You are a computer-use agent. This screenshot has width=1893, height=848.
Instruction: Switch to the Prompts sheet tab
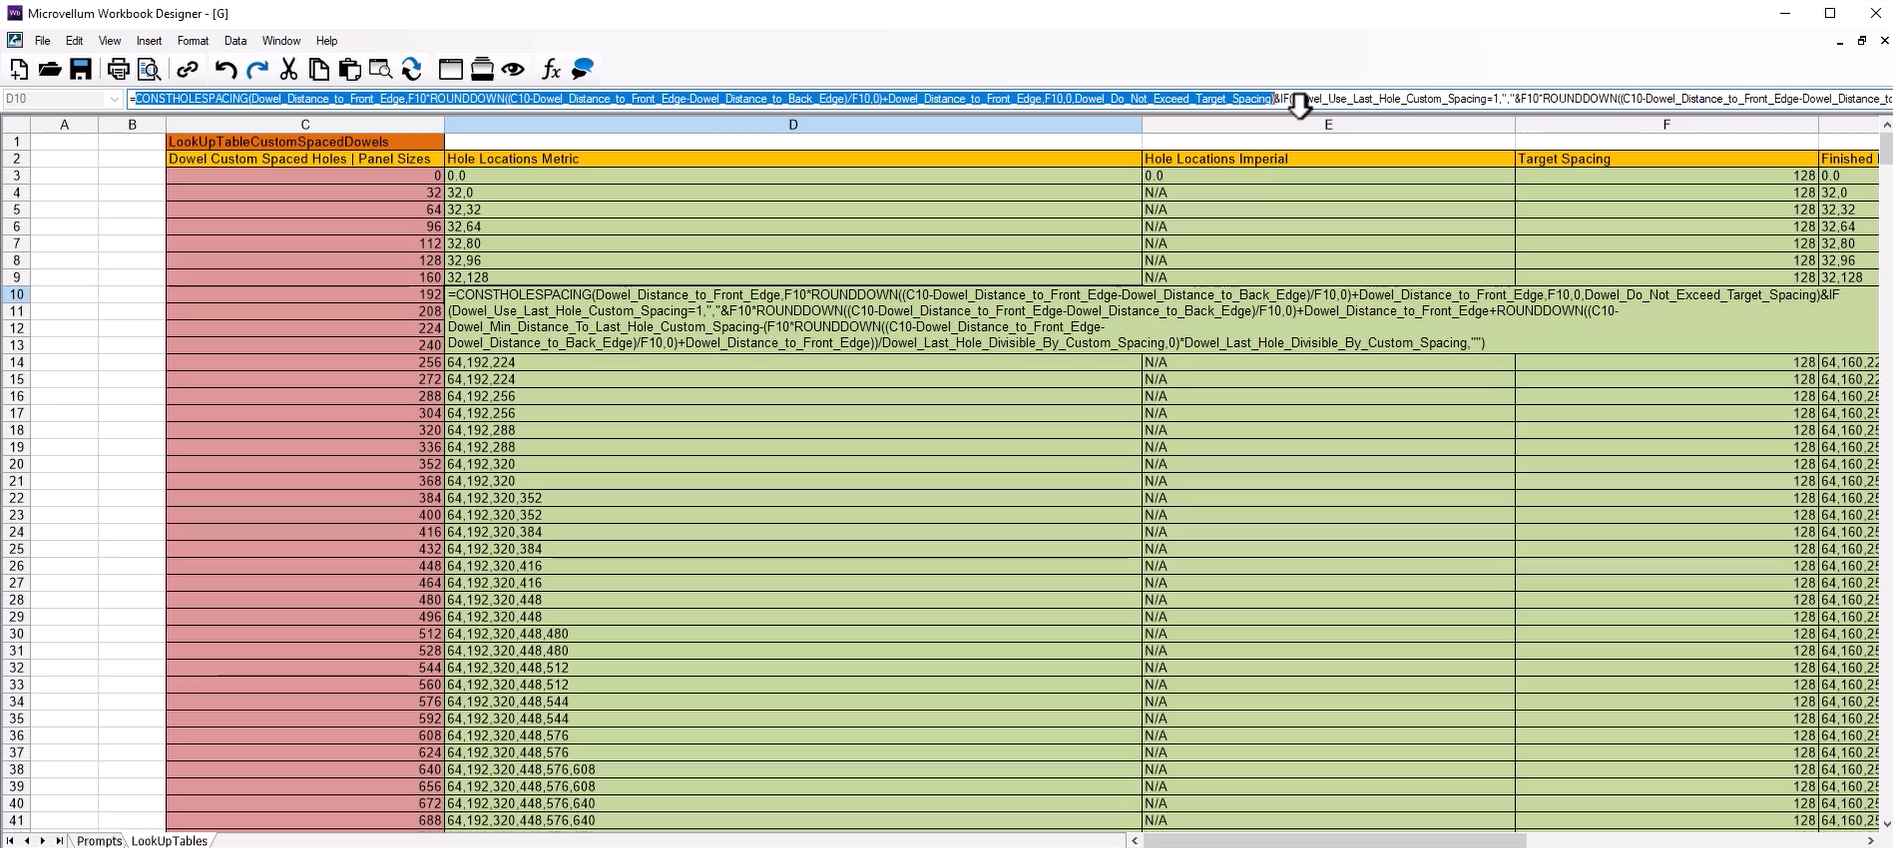99,841
